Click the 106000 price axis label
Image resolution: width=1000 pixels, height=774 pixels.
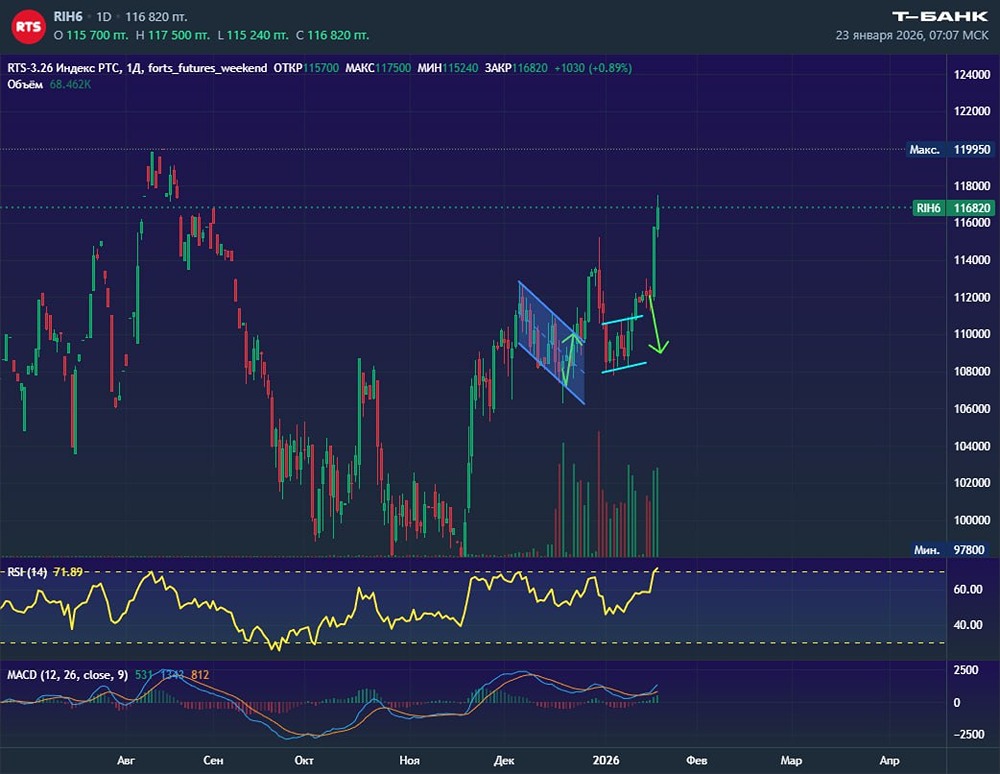(972, 409)
